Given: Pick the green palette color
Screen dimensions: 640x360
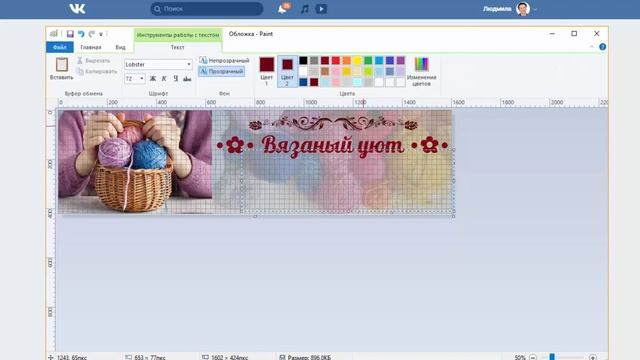Looking at the screenshot, I should [368, 60].
